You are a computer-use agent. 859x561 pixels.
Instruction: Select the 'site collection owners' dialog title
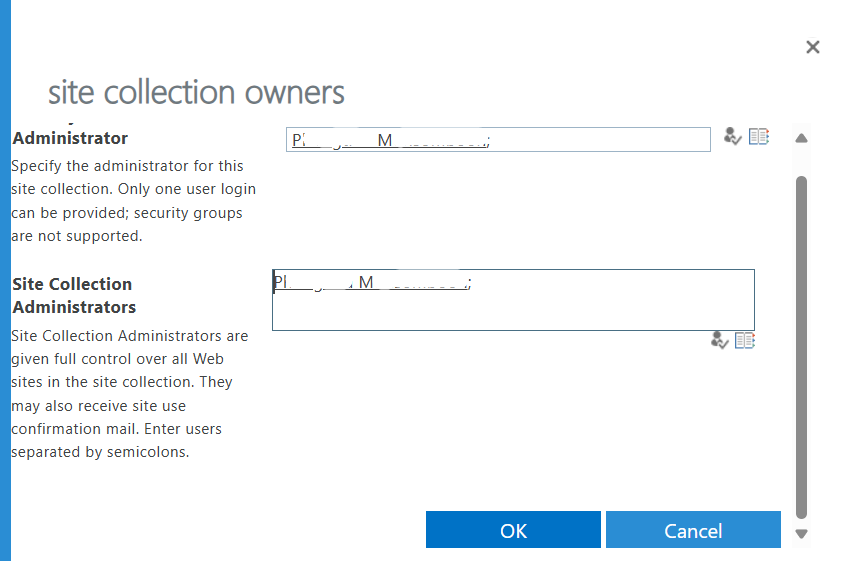pyautogui.click(x=196, y=92)
